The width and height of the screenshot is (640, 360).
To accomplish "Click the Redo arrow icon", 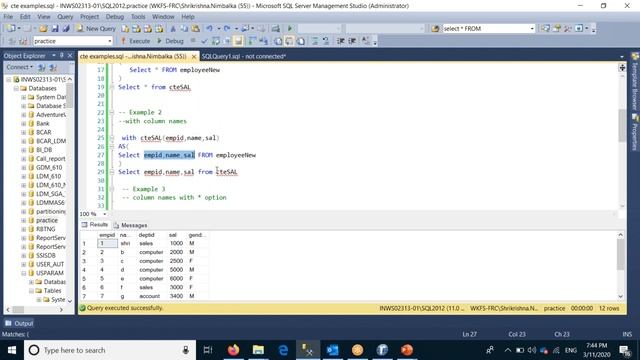I will pos(227,29).
